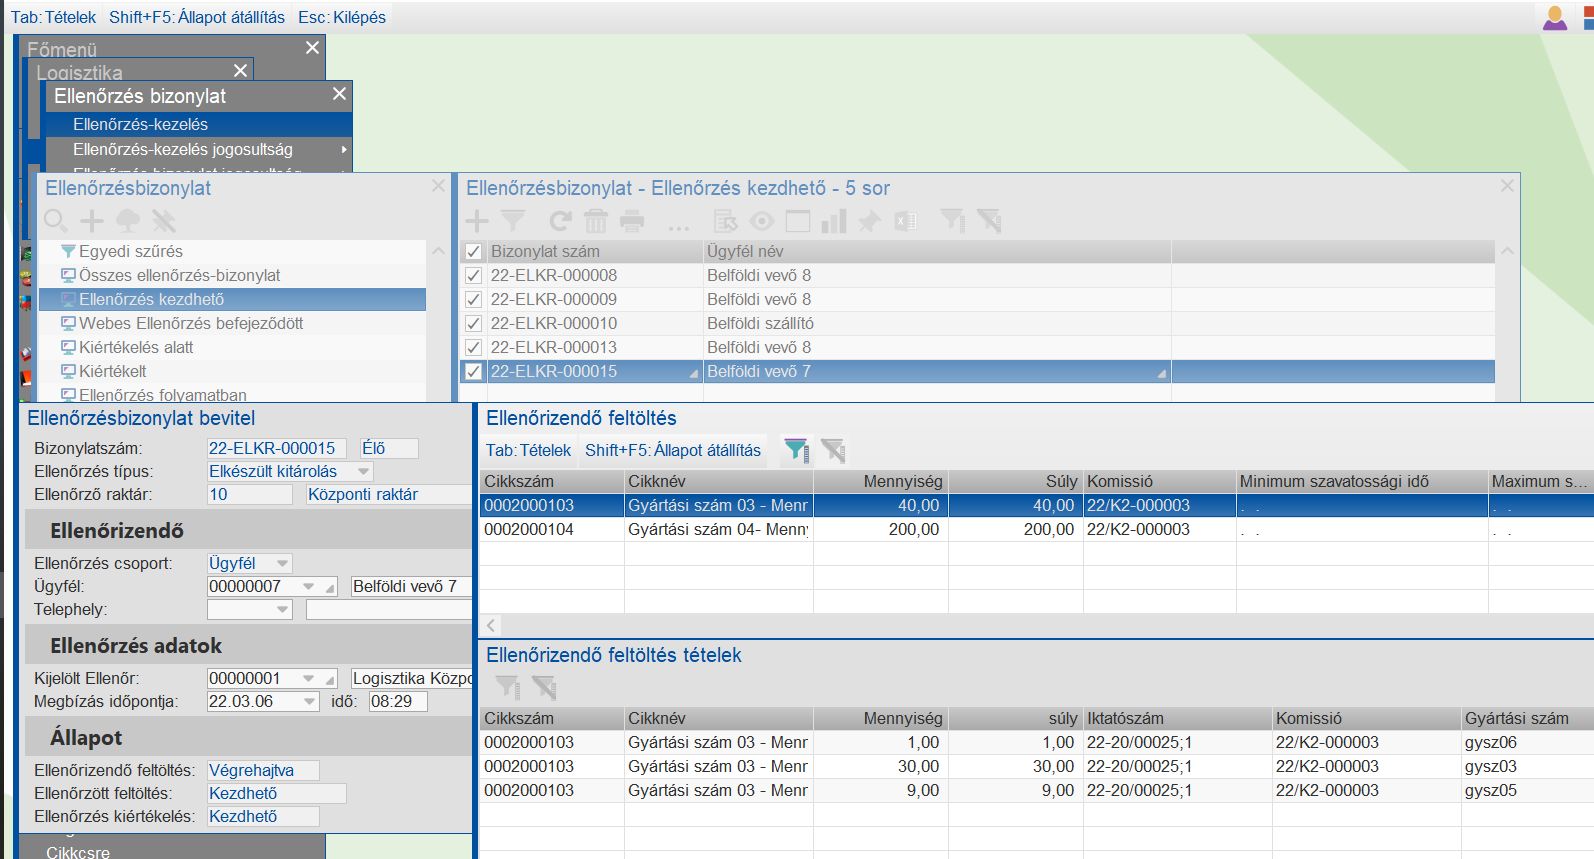Screen dimensions: 1594x859
Task: Click the Tab: Tételek button above item grid
Action: click(x=528, y=450)
